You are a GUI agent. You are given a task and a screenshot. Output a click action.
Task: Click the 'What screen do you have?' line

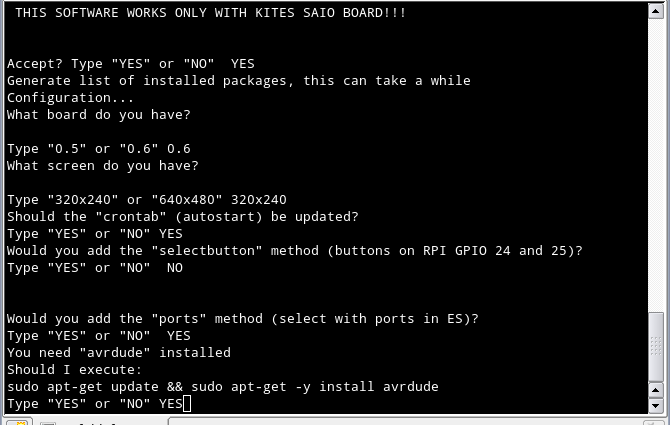click(103, 166)
